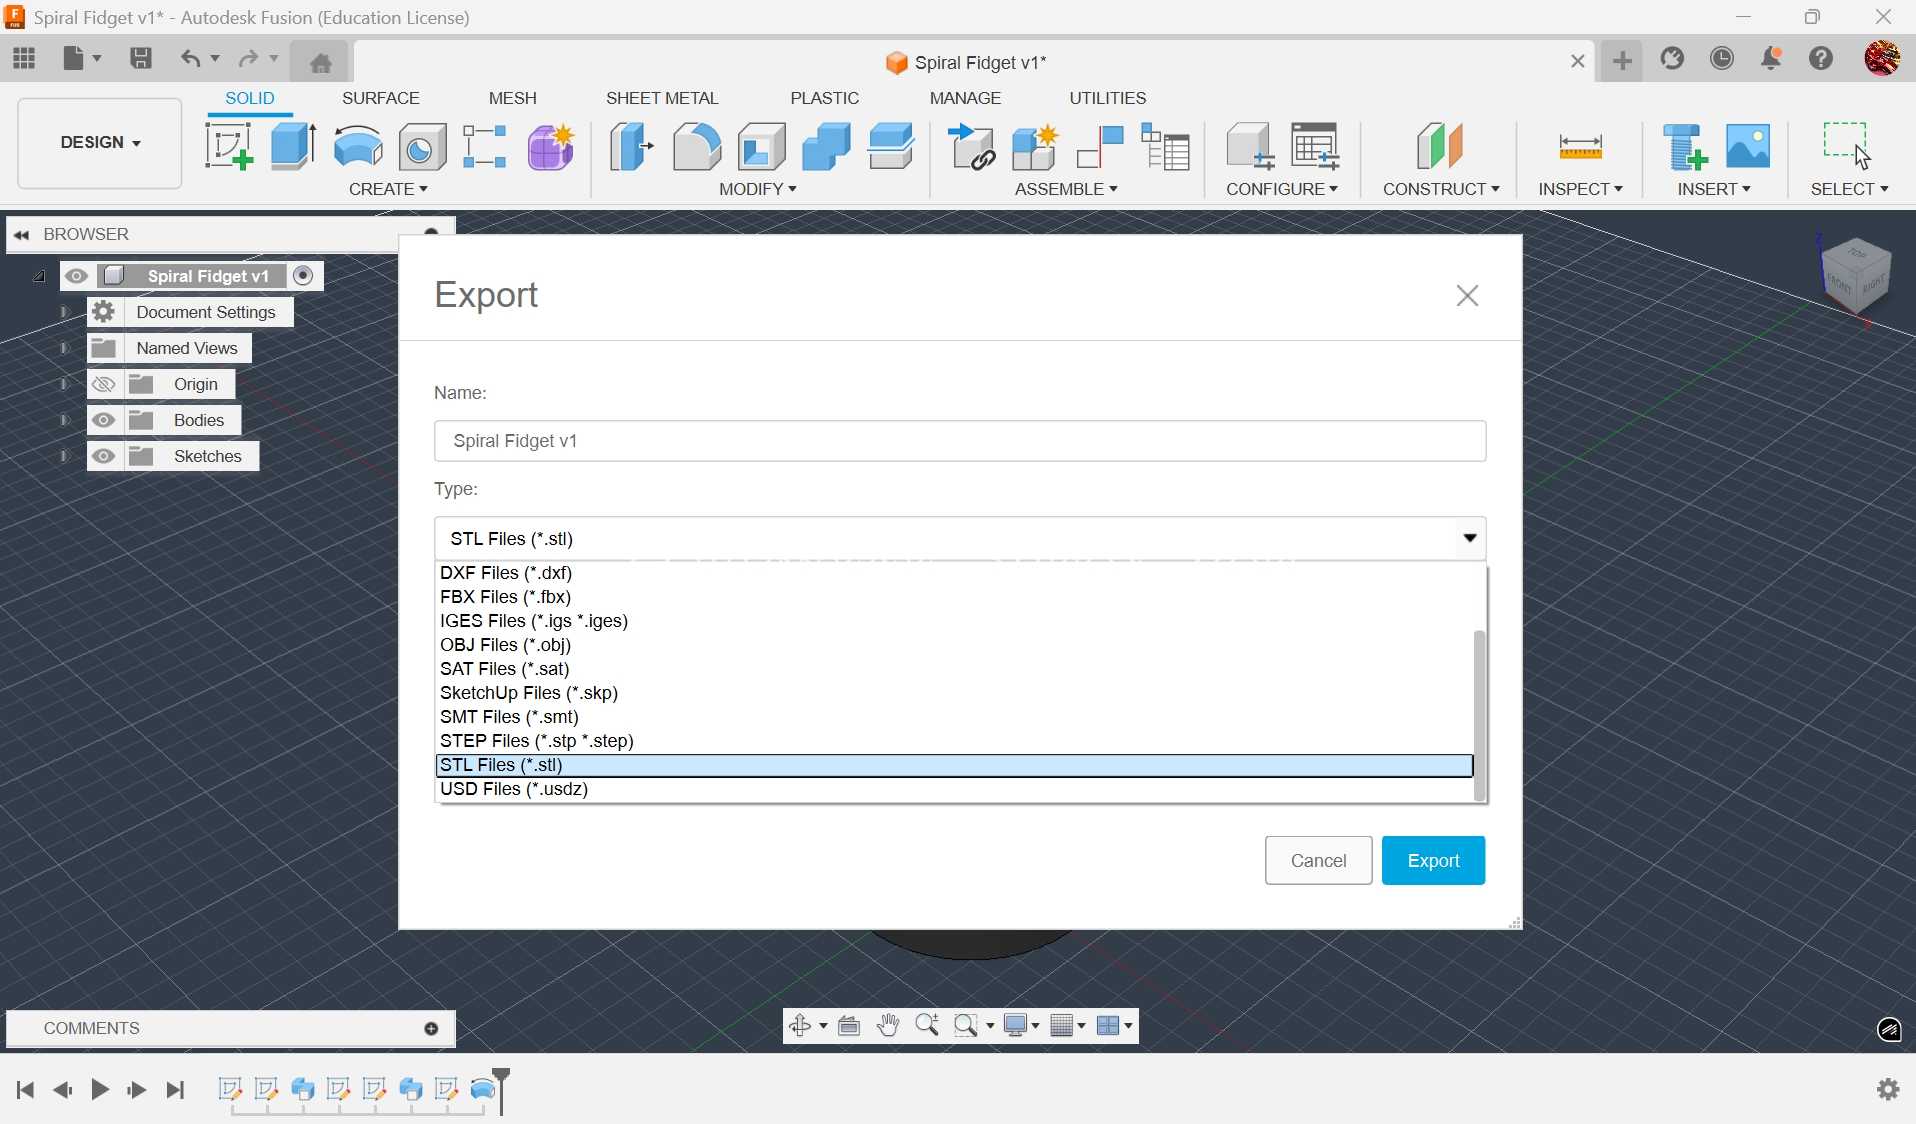Hide the Sketches folder
The height and width of the screenshot is (1124, 1916).
103,456
